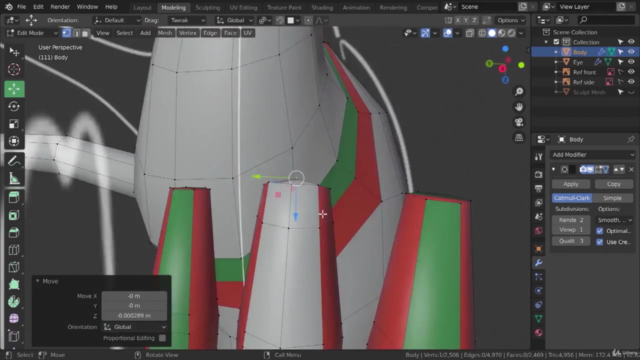Select the Select Box tool
Viewport: 640px width, 360px height.
coord(14,51)
